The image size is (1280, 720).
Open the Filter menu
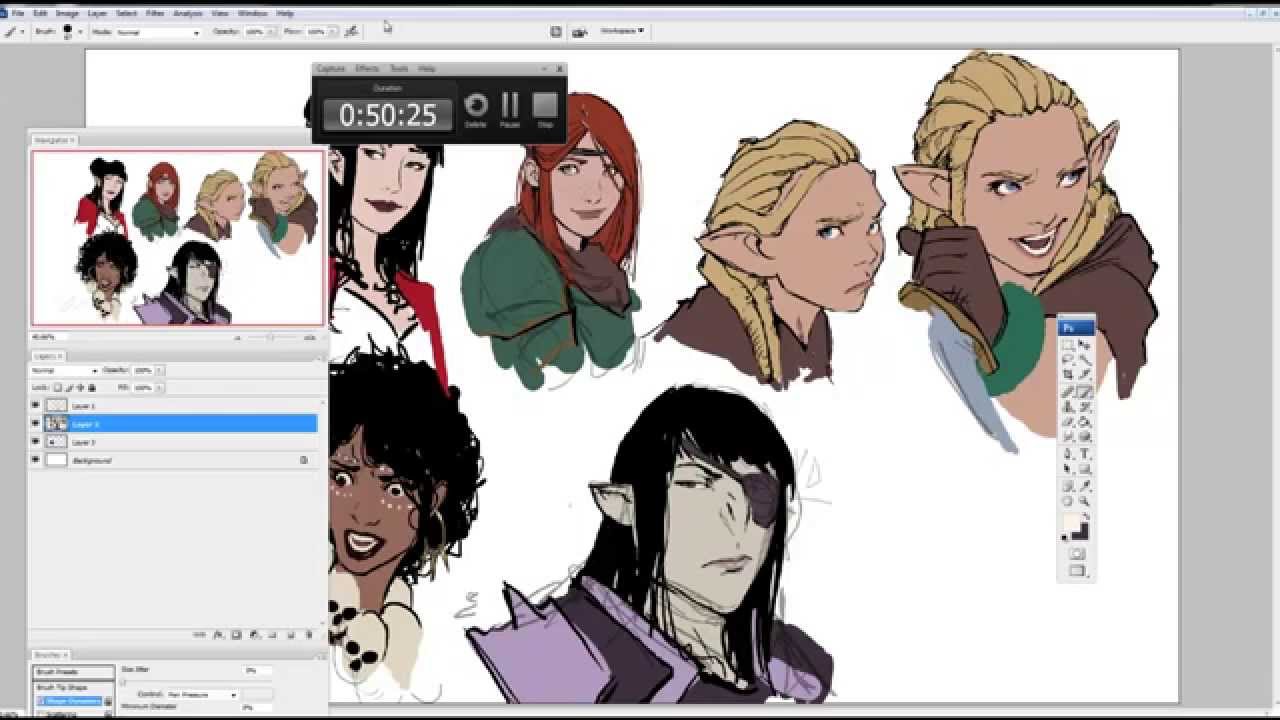155,14
